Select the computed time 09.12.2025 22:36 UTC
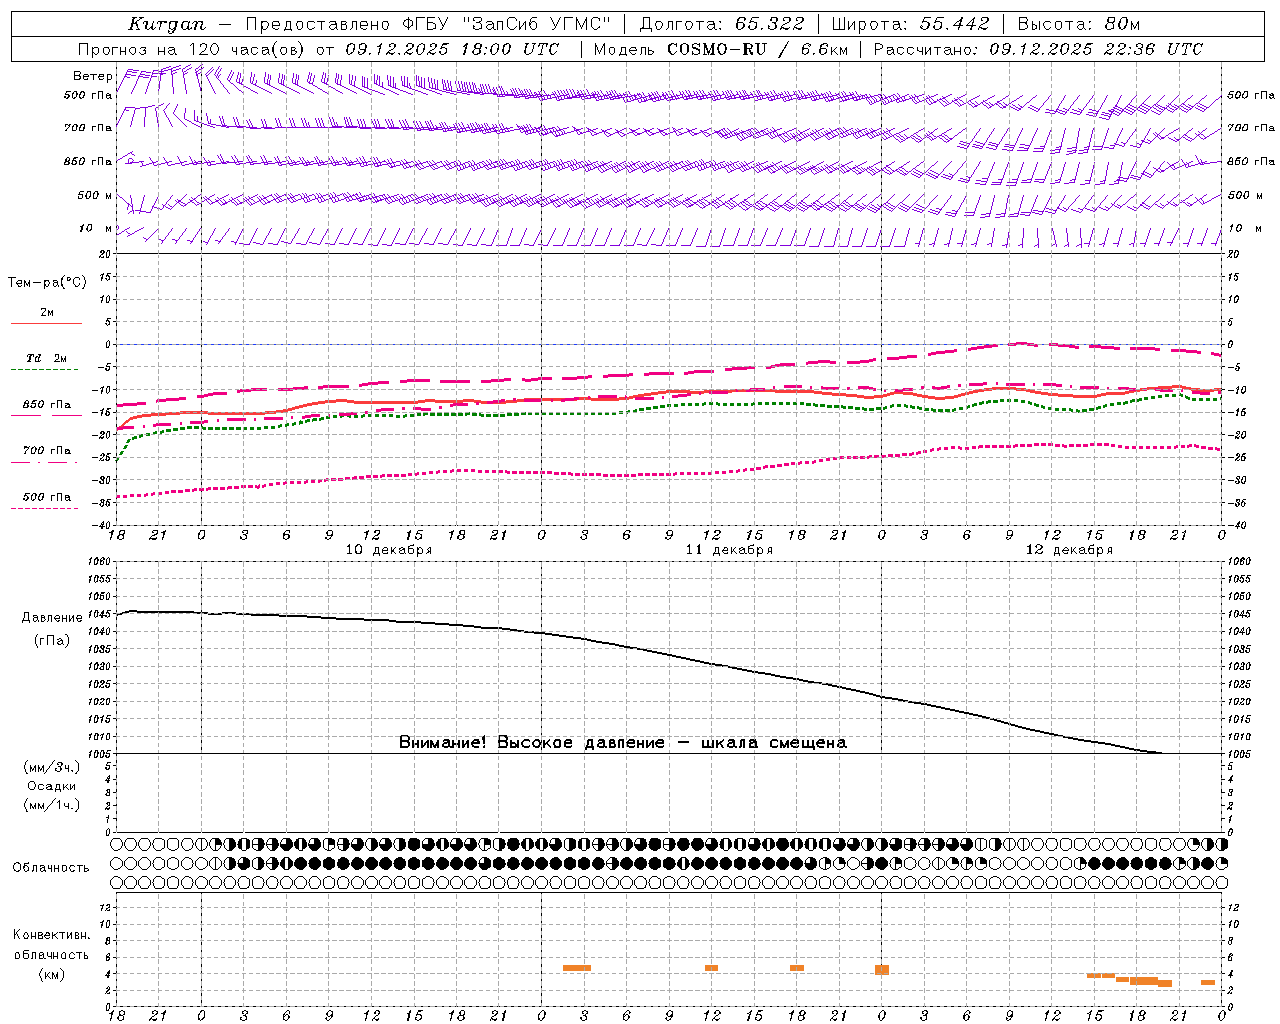 pyautogui.click(x=1096, y=49)
